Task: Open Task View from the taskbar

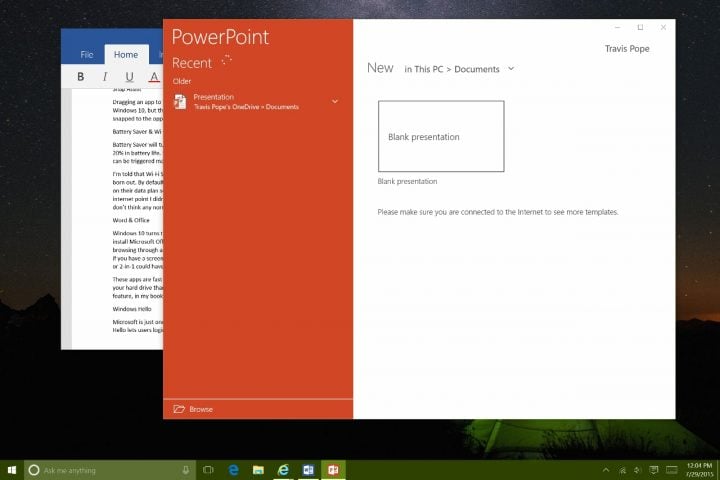Action: coord(208,470)
